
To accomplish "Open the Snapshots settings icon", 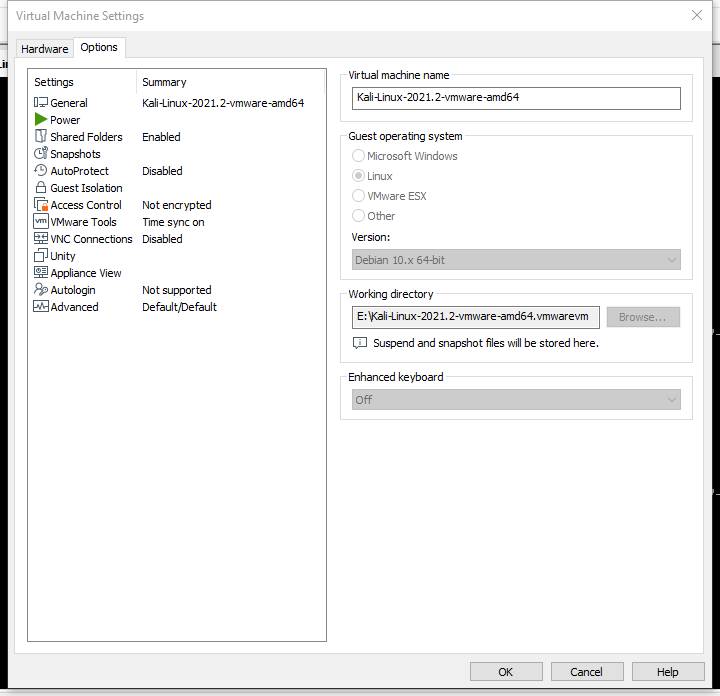I will 41,154.
